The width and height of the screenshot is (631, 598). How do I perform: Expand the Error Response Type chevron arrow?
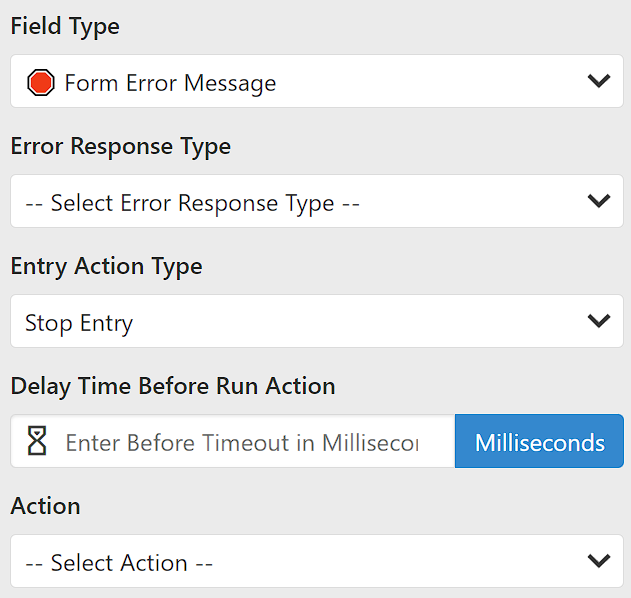599,201
